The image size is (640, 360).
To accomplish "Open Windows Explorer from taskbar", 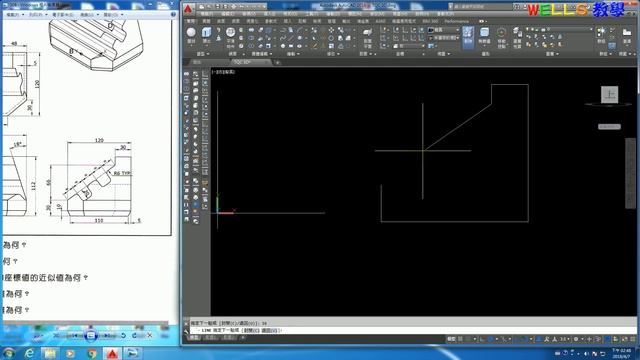I will pyautogui.click(x=49, y=353).
